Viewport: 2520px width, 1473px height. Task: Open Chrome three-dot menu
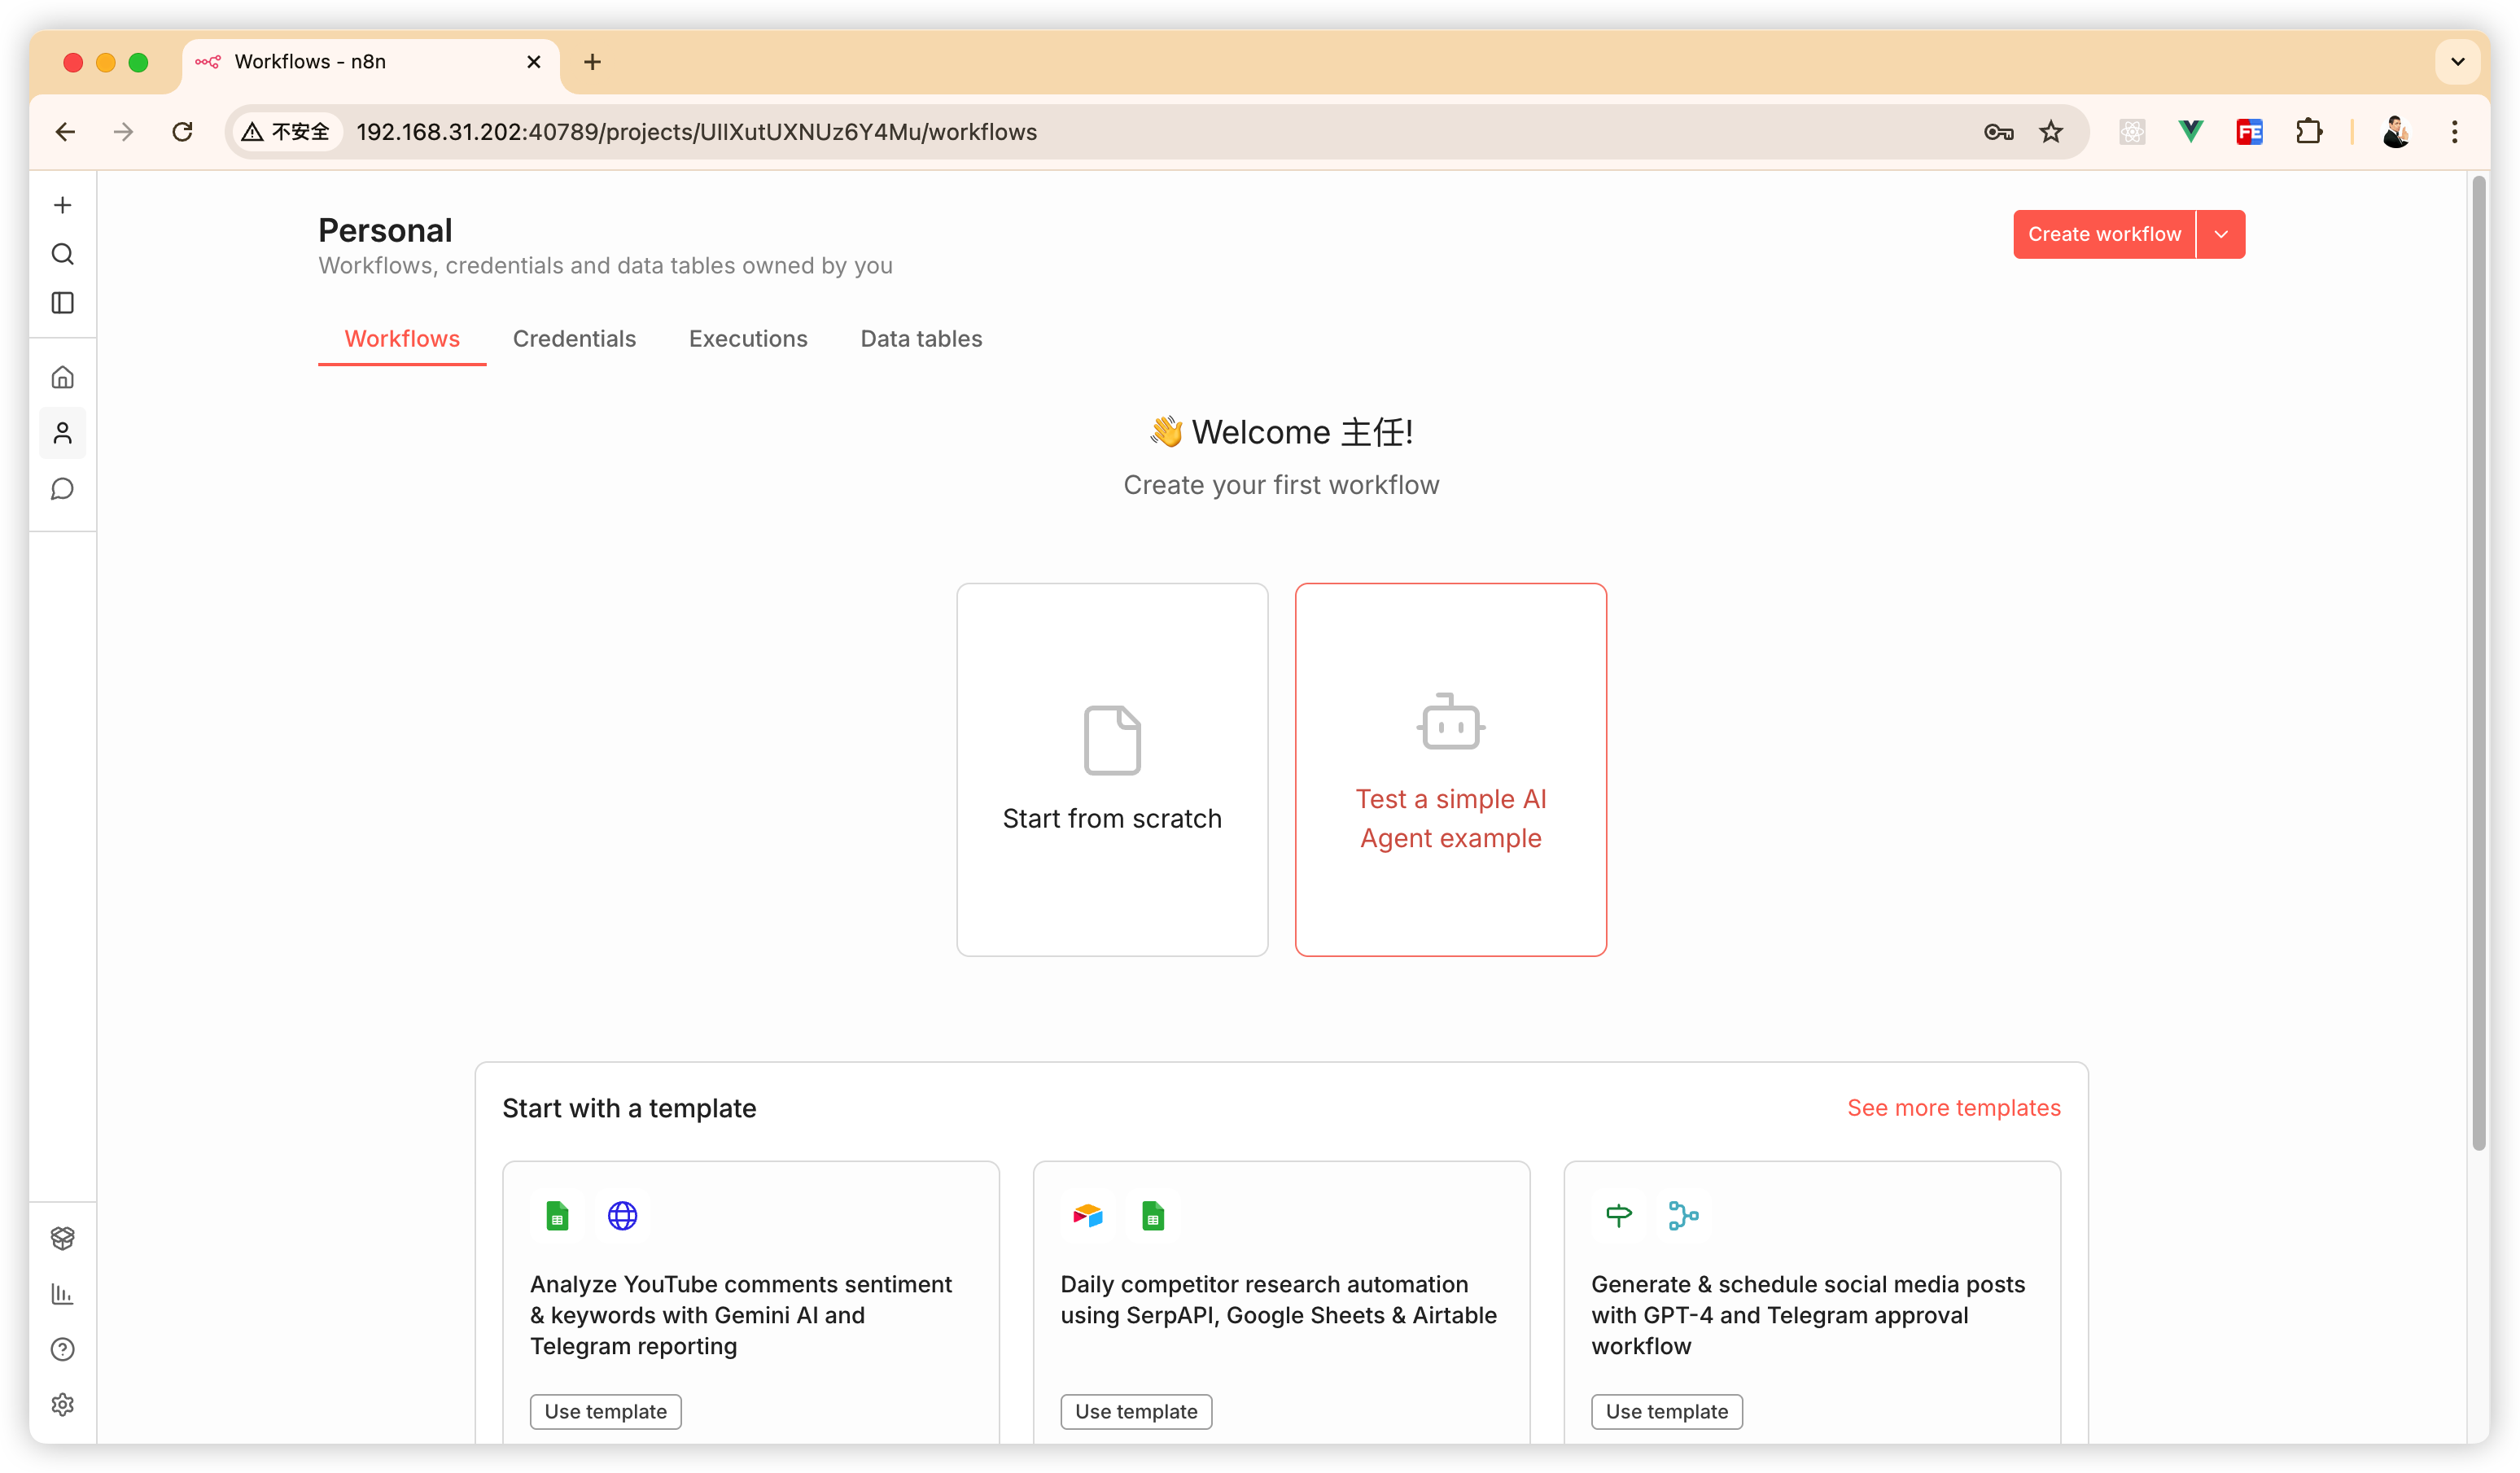click(x=2454, y=132)
